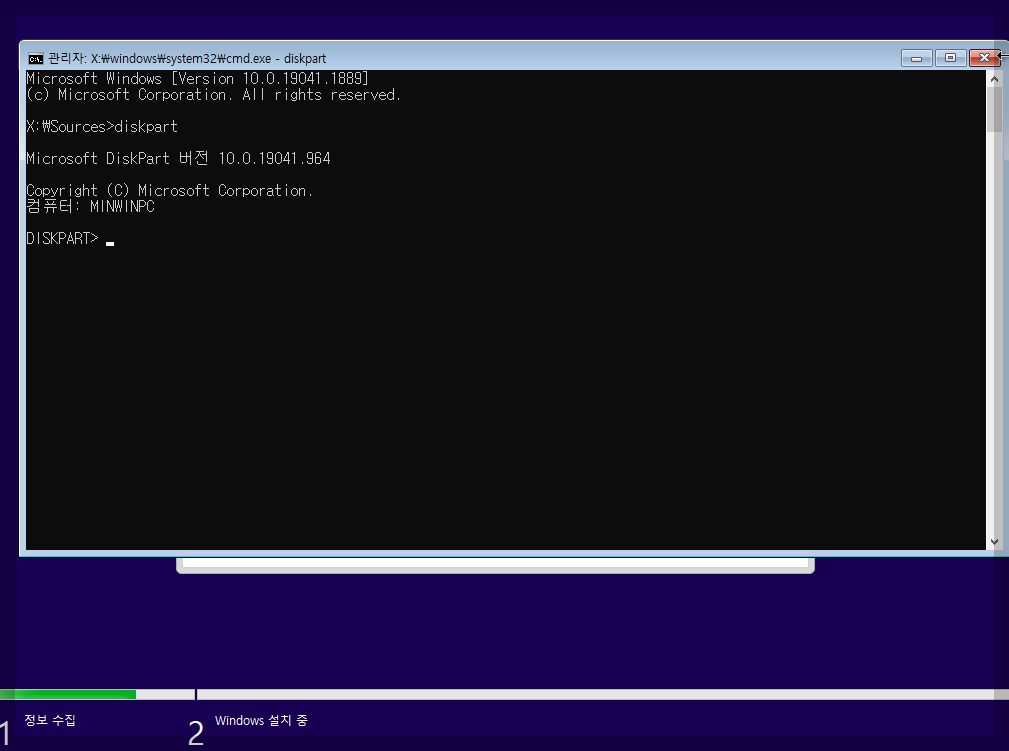Maximize the diskpart command window
The image size is (1009, 751).
point(950,58)
